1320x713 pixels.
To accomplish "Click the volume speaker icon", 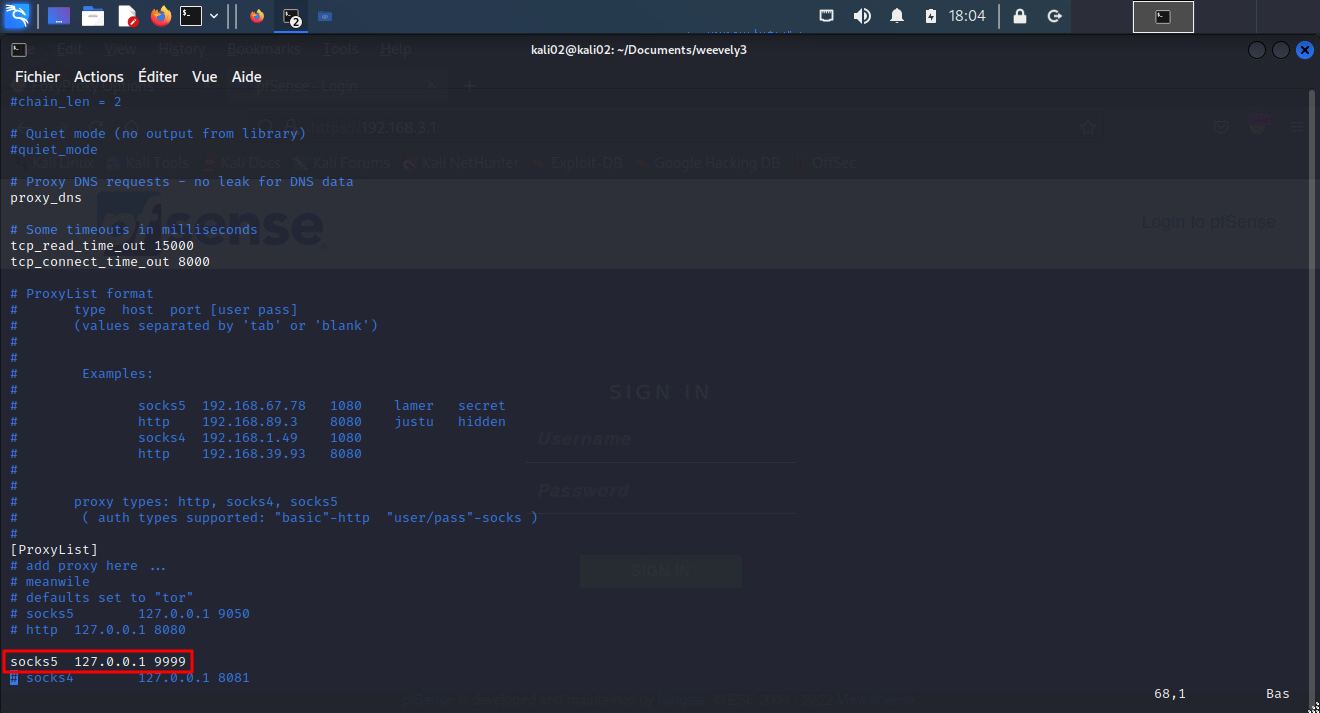I will pyautogui.click(x=861, y=16).
